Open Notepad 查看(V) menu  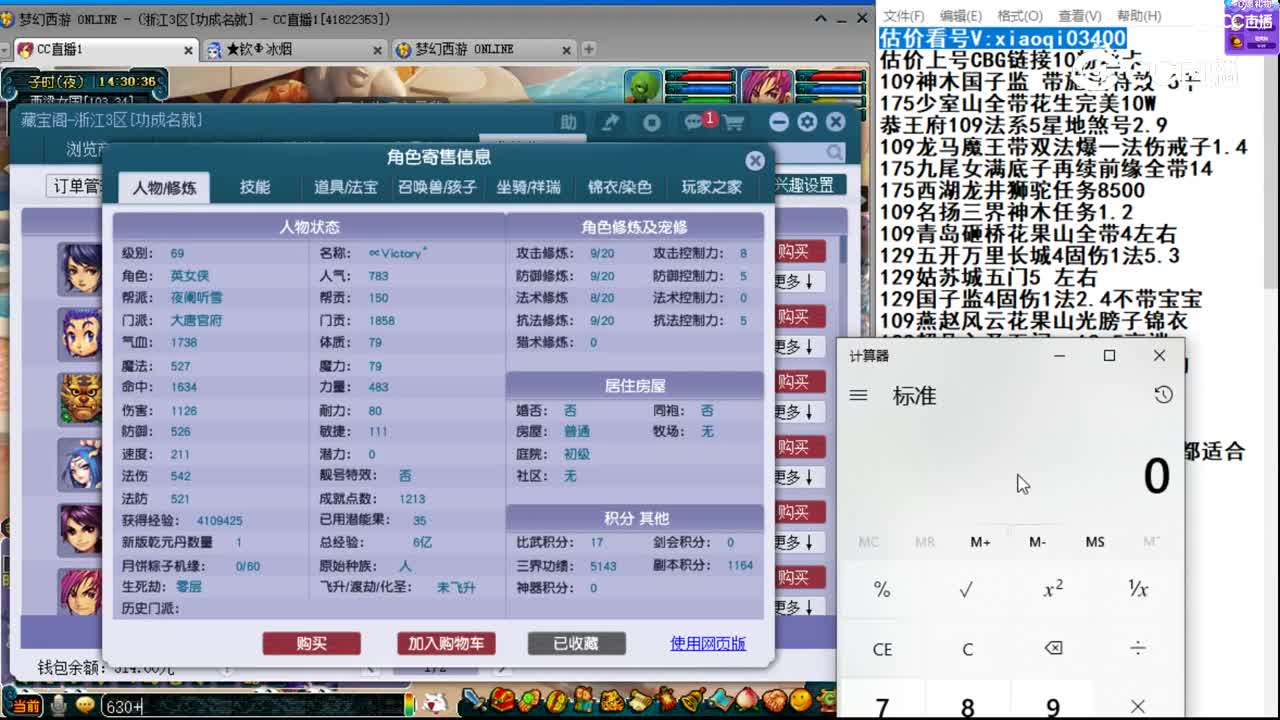point(1079,16)
